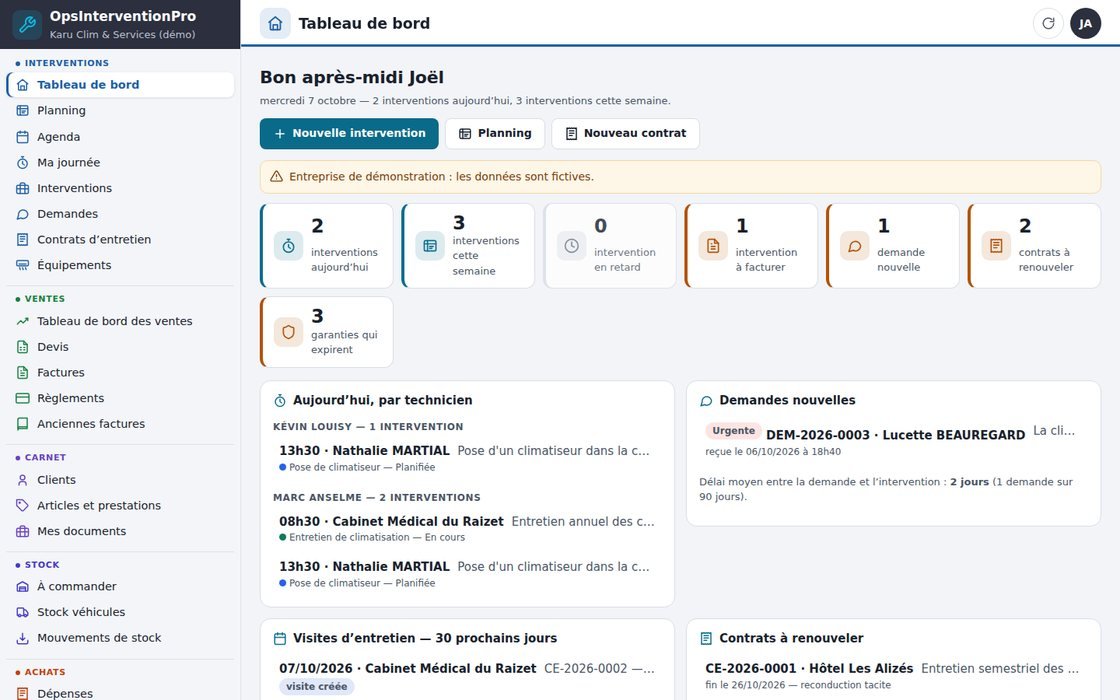Click the Nouvelle intervention button
This screenshot has height=700, width=1120.
(349, 134)
